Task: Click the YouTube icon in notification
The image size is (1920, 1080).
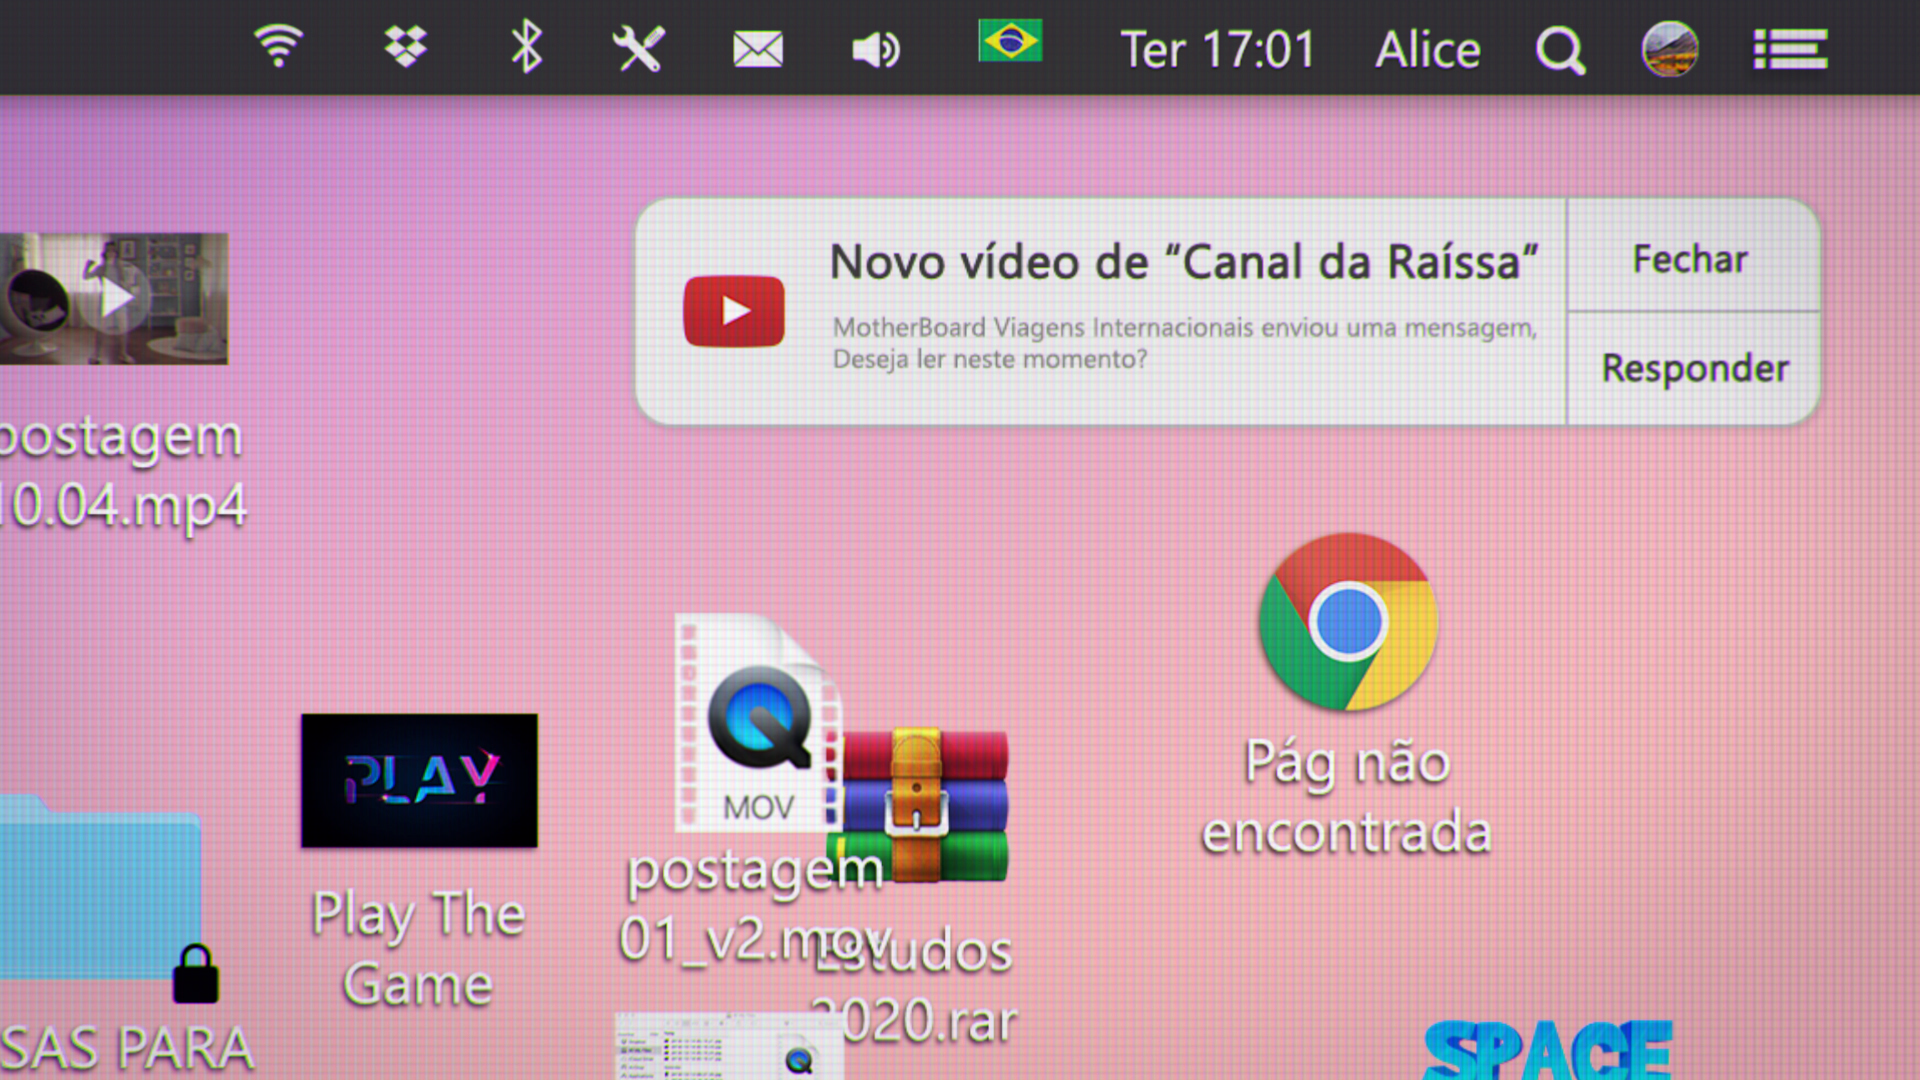Action: pos(733,311)
